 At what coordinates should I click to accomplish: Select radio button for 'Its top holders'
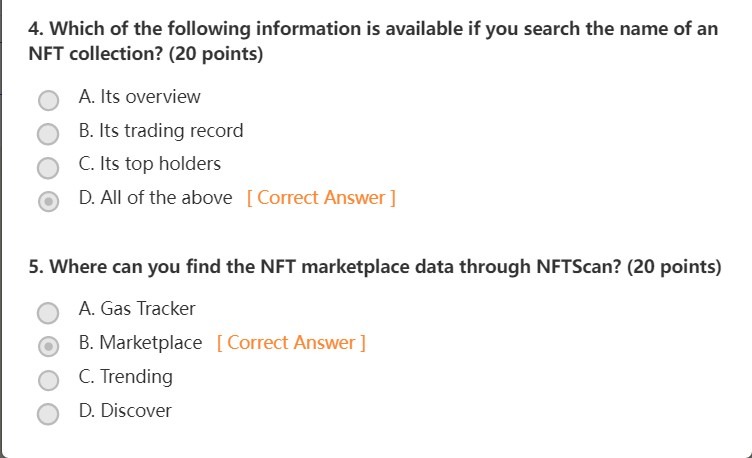48,166
